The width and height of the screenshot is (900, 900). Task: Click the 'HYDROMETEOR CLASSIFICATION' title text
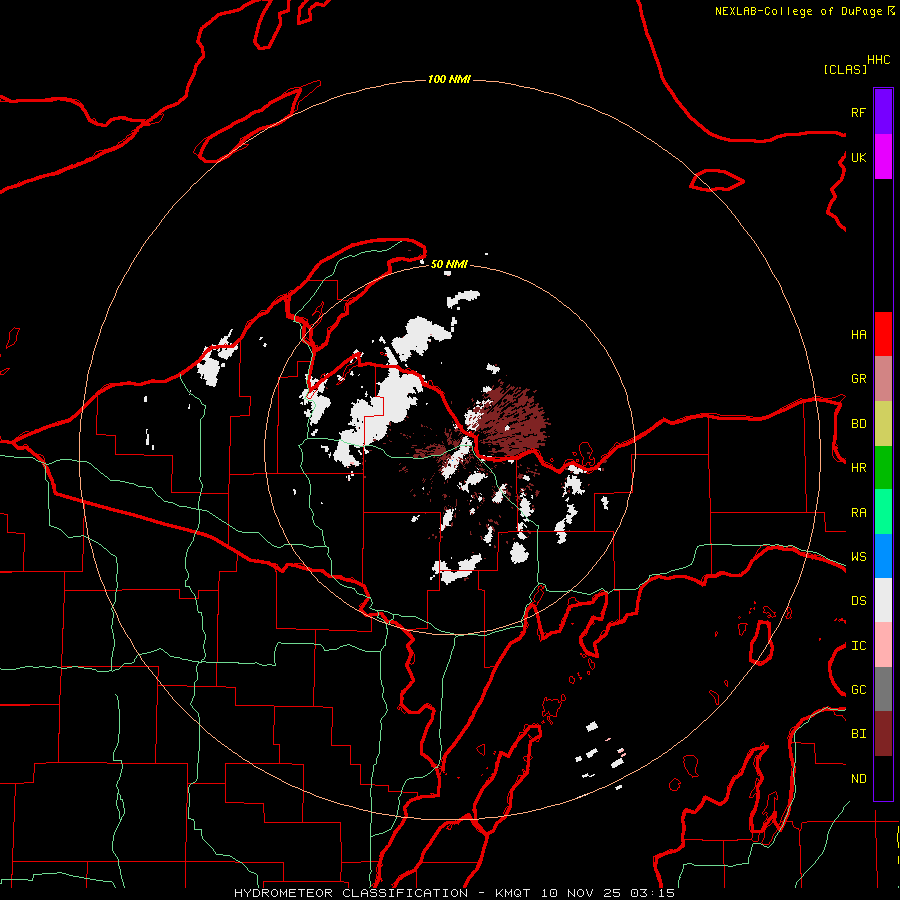click(351, 893)
